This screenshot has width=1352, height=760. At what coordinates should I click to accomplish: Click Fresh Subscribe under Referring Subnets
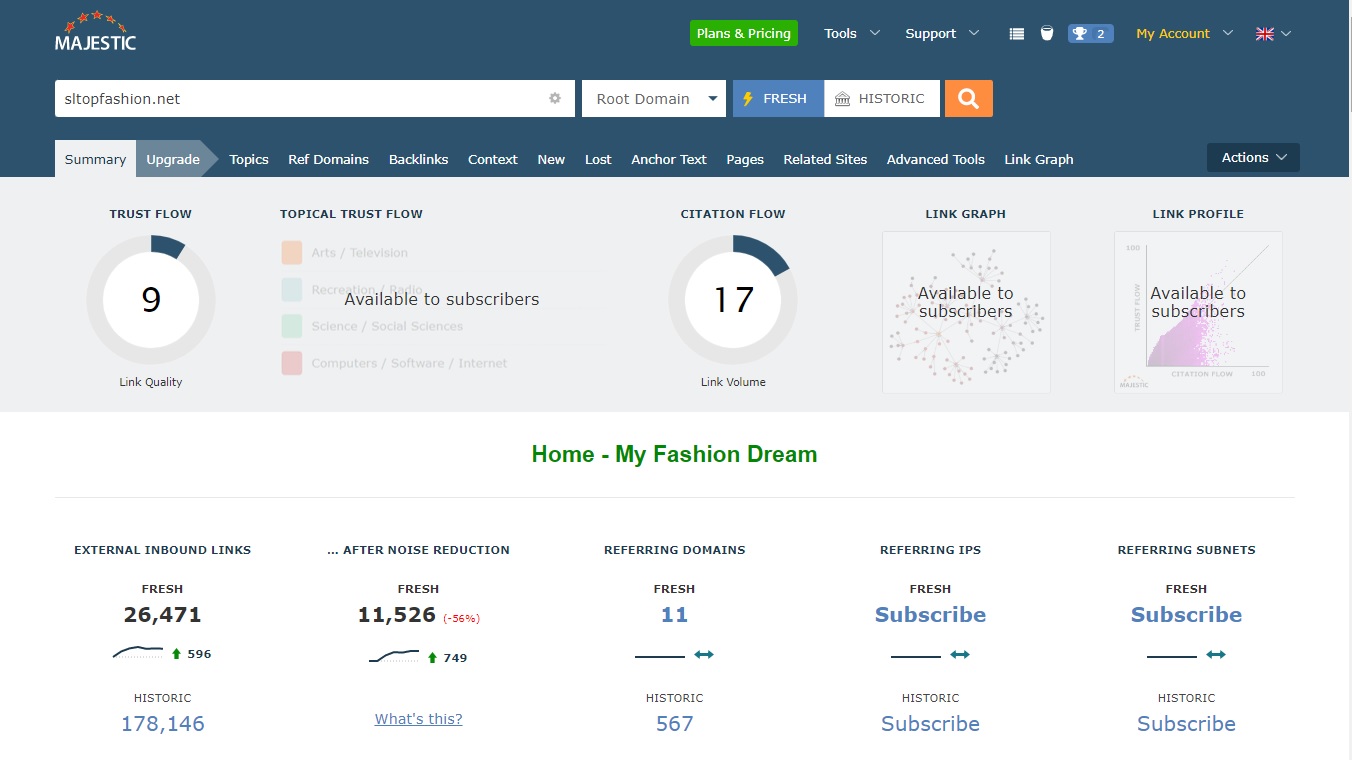(1186, 615)
